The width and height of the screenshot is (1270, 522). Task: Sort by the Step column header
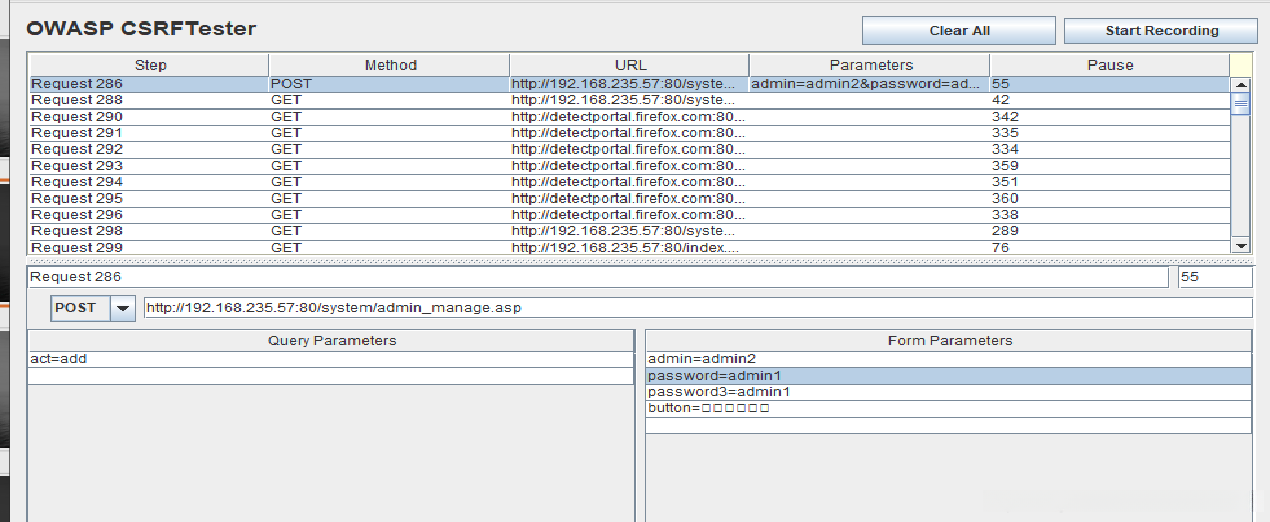[x=149, y=65]
